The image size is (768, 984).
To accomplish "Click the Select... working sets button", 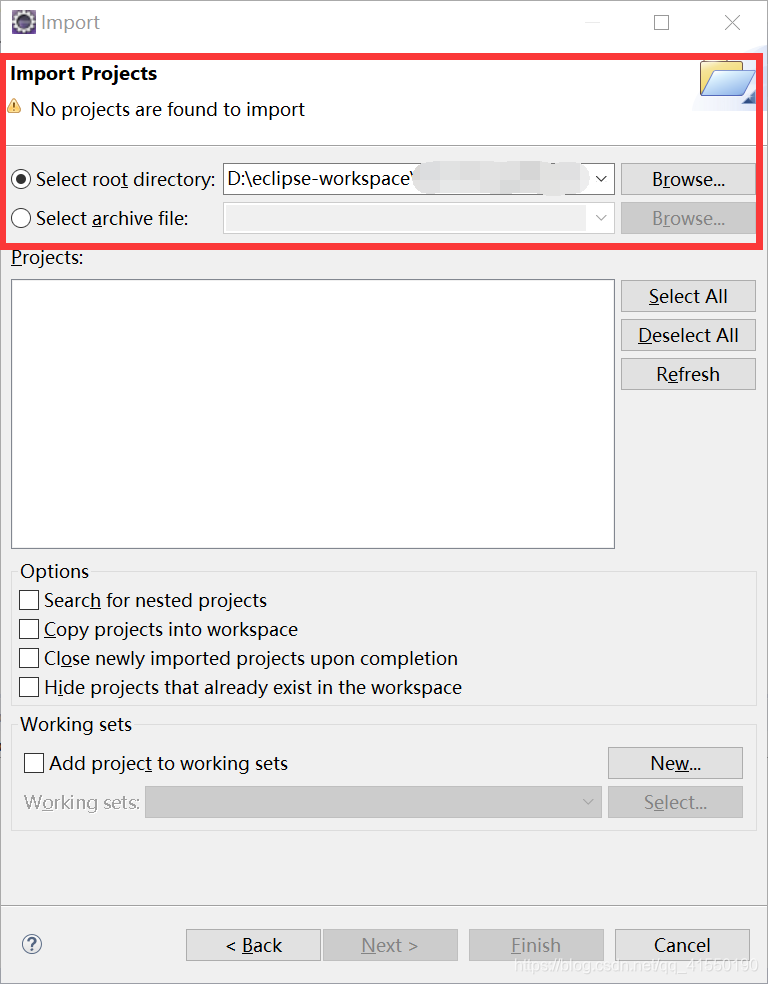I will coord(675,802).
